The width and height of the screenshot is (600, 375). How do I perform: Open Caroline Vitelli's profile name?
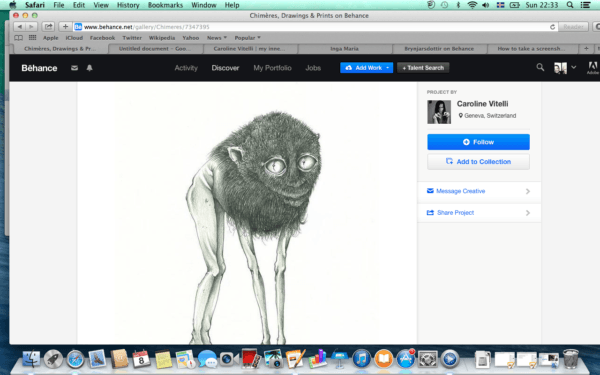pos(483,104)
